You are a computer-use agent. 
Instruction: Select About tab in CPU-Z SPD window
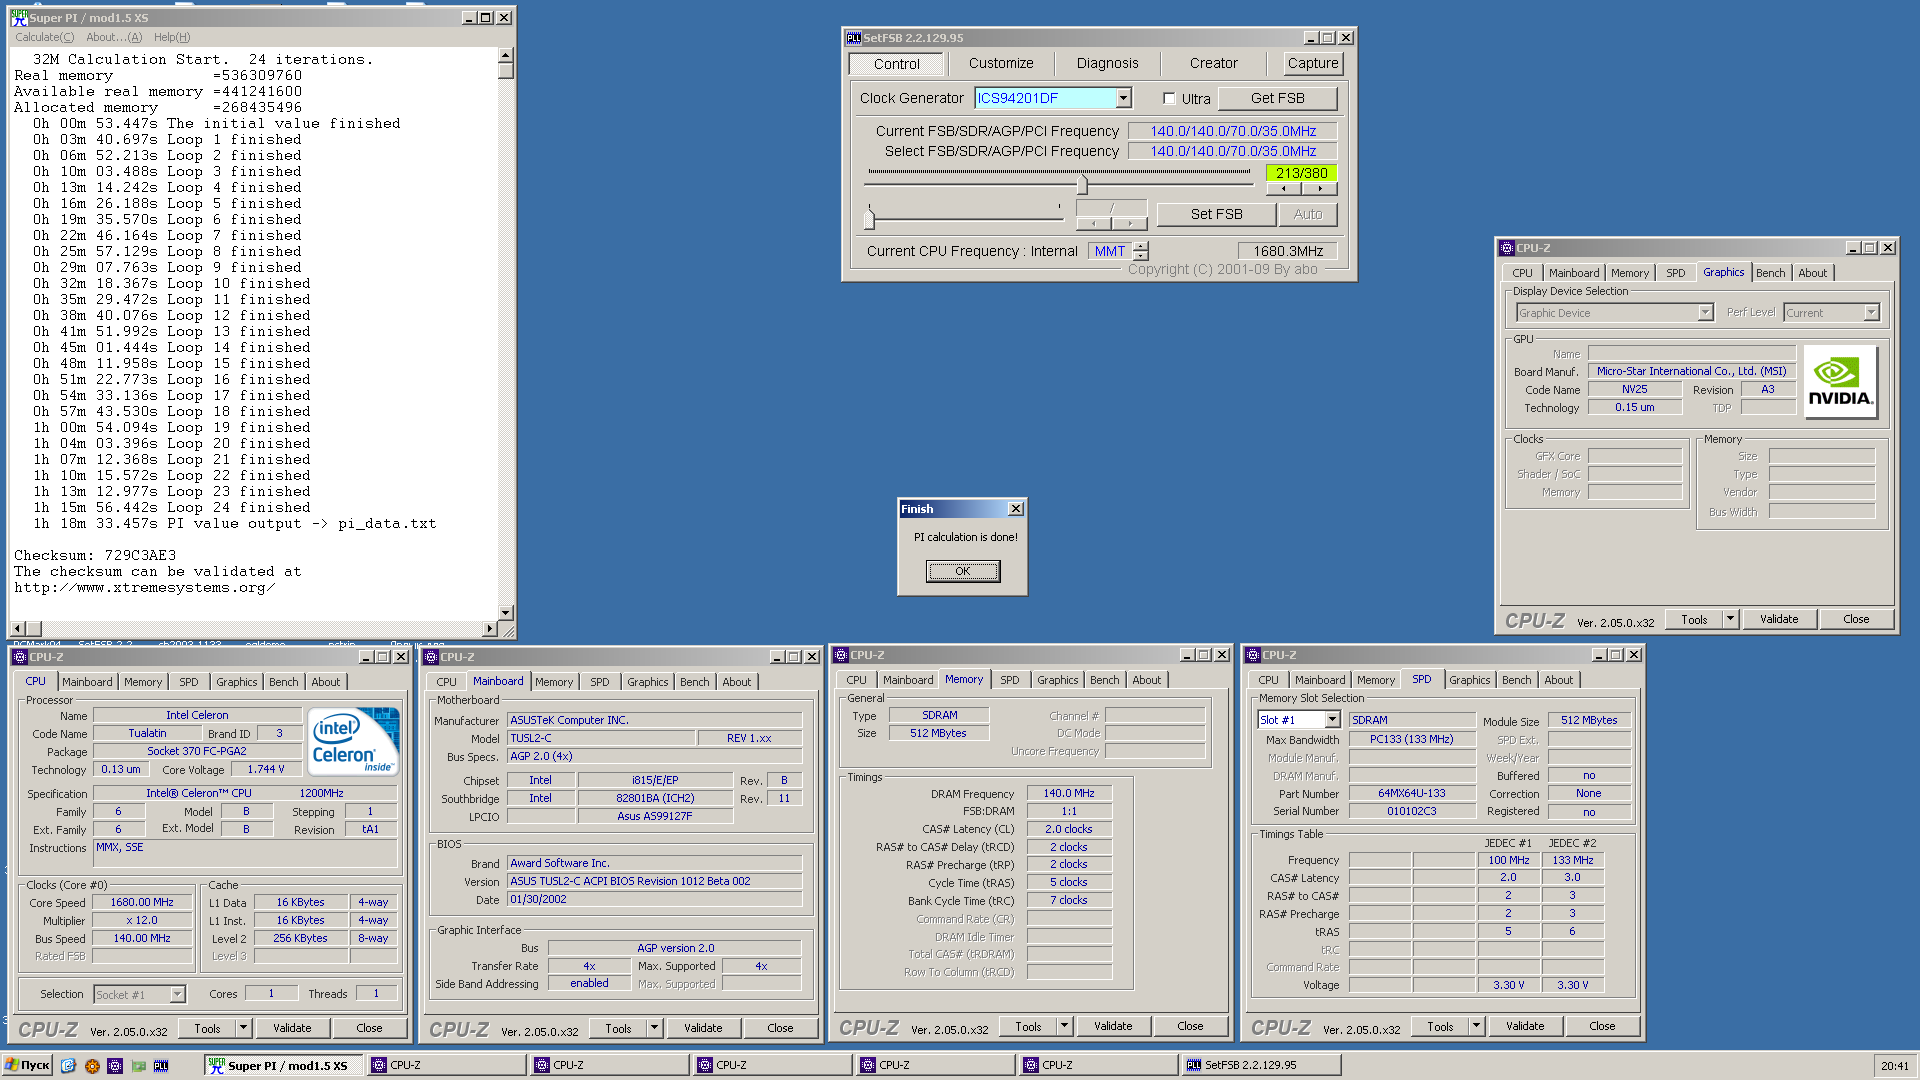[1558, 680]
